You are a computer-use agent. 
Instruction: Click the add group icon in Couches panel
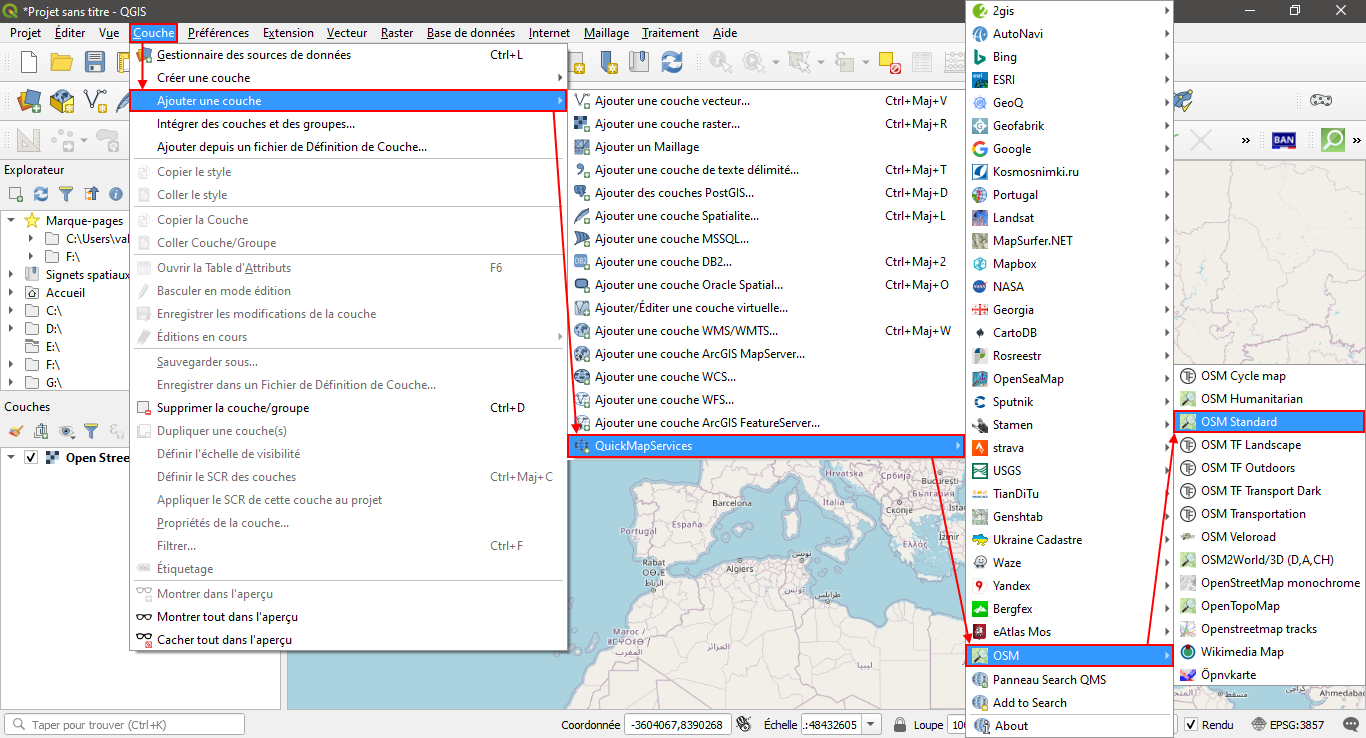click(x=41, y=431)
